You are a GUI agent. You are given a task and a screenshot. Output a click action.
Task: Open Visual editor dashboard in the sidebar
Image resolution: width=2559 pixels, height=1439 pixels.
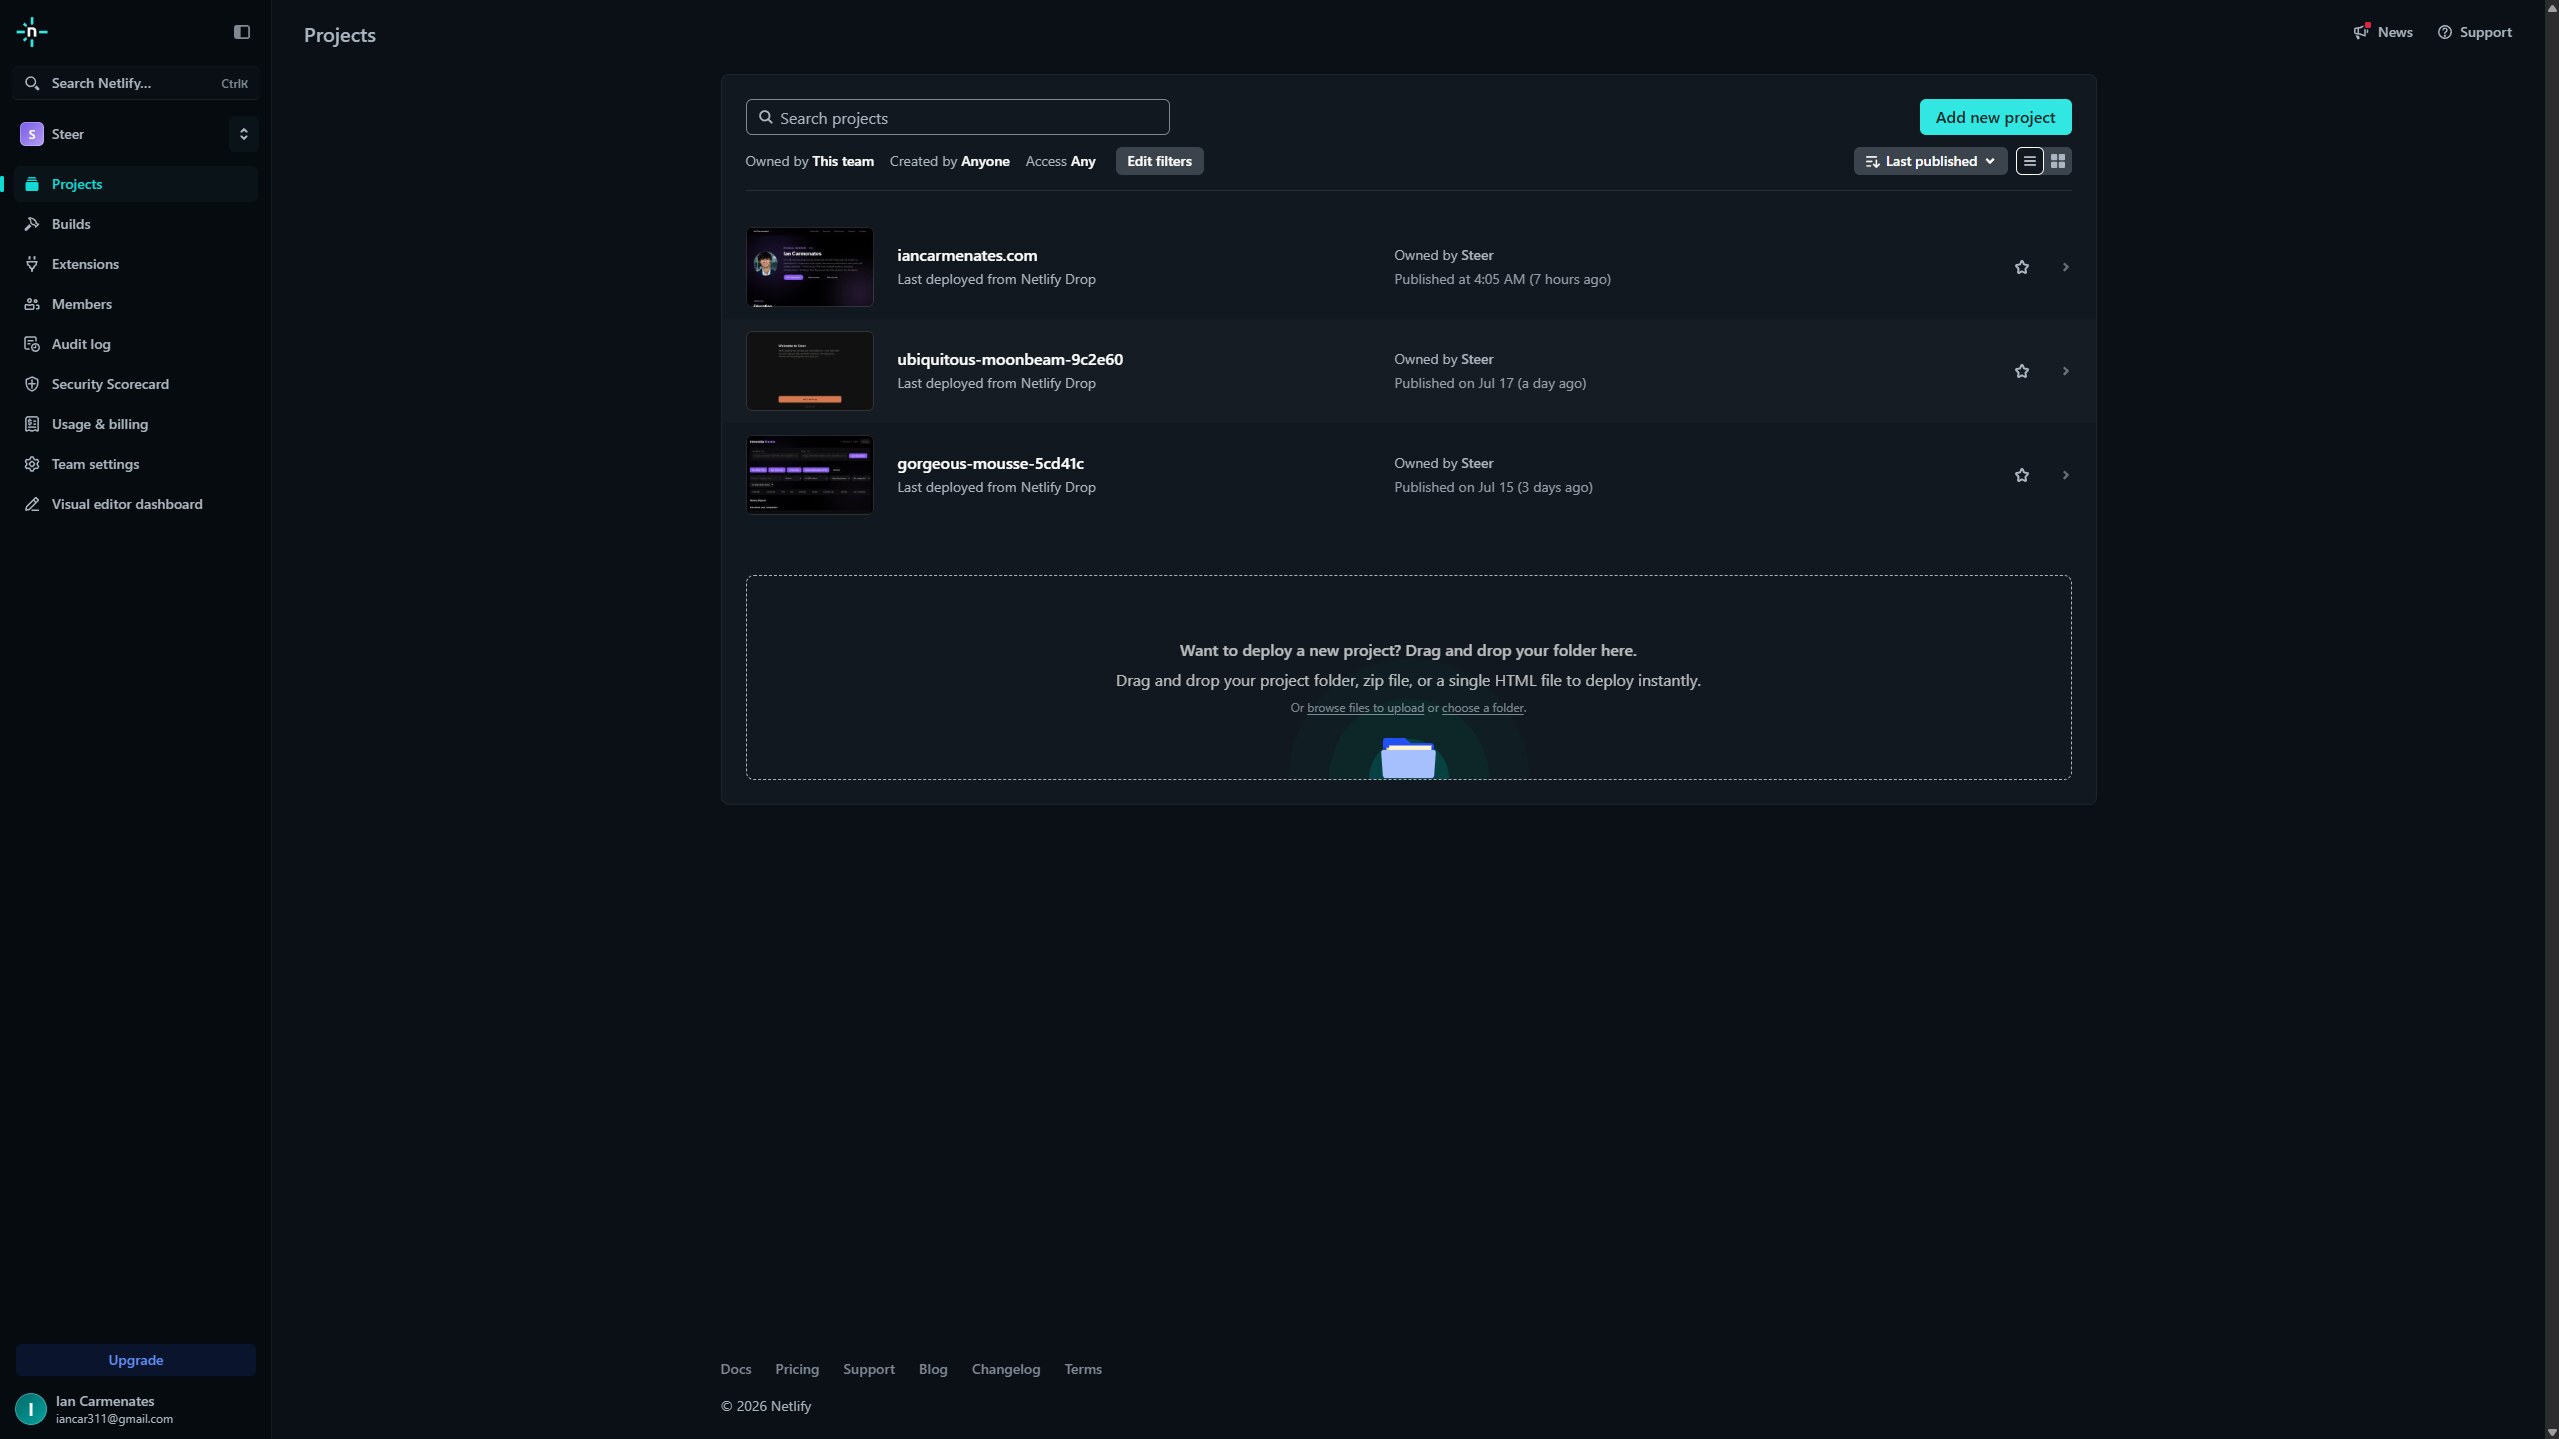tap(135, 504)
